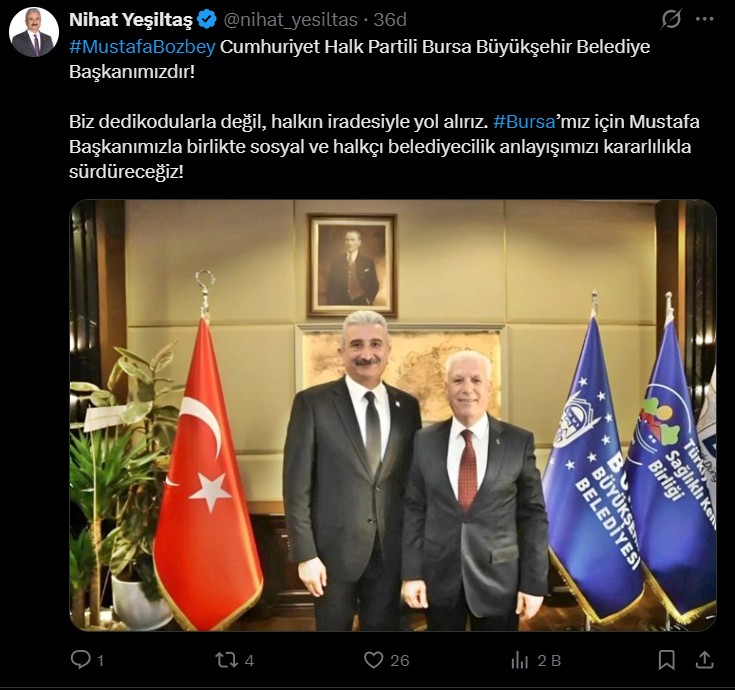View post analytics bar chart icon
The width and height of the screenshot is (735, 690).
click(520, 660)
